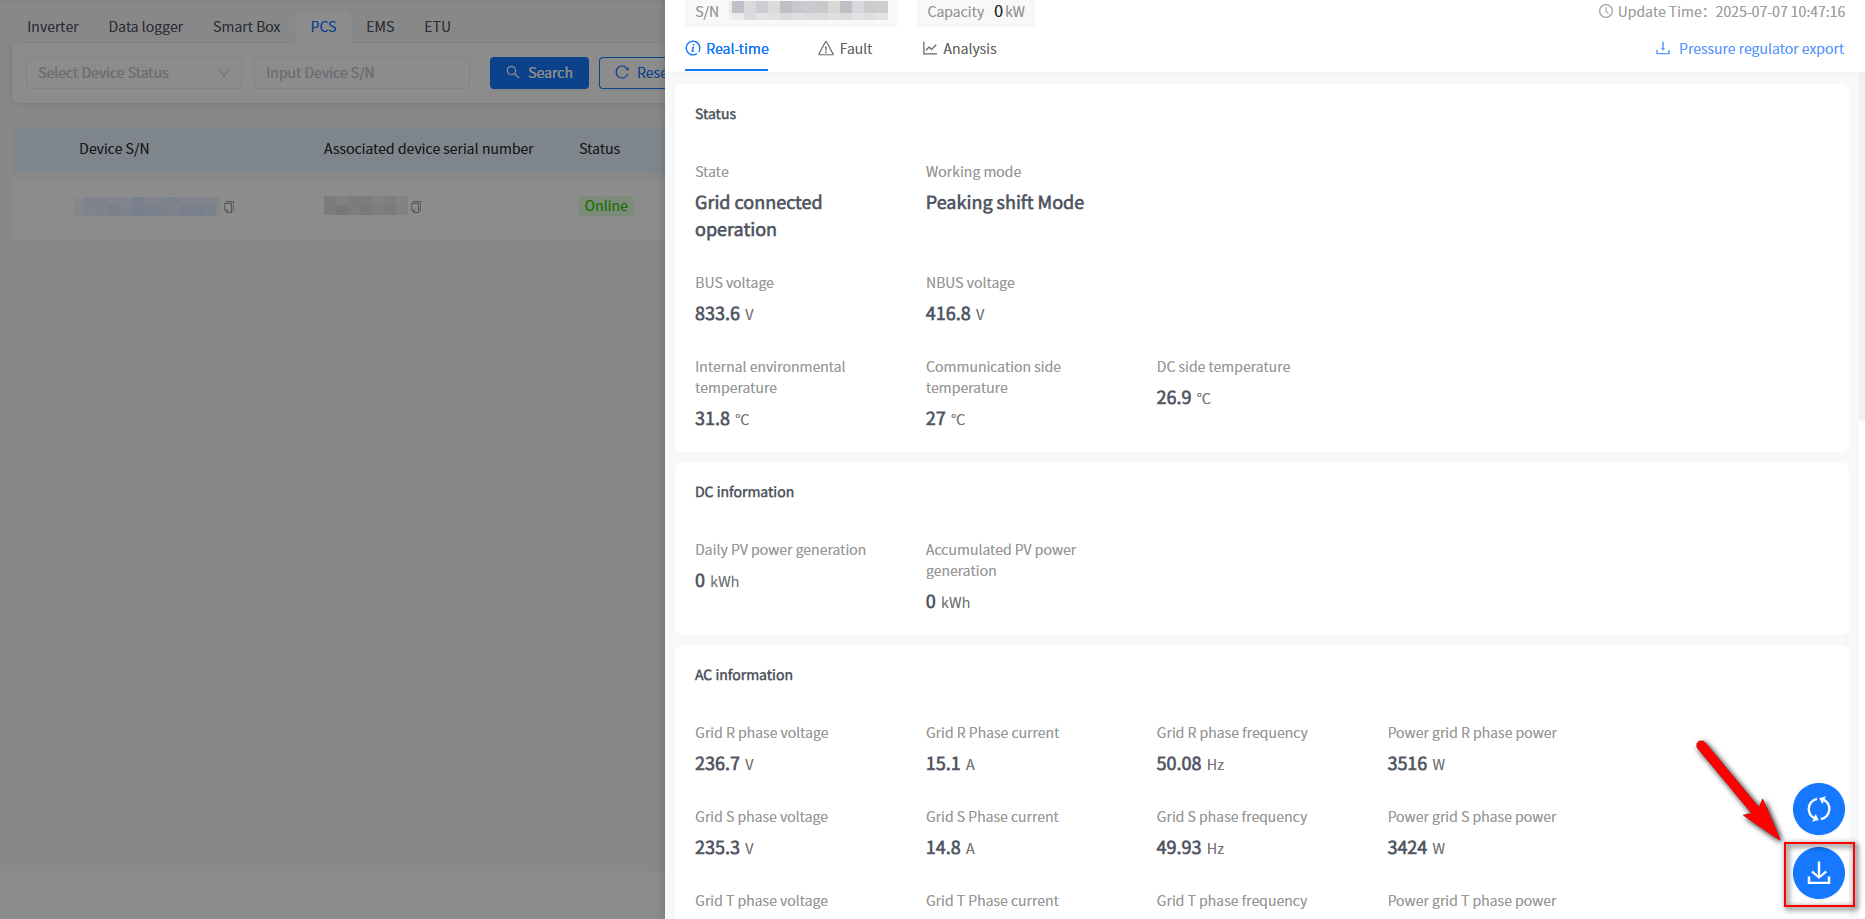The height and width of the screenshot is (919, 1865).
Task: Switch to the Data logger tab
Action: tap(145, 27)
